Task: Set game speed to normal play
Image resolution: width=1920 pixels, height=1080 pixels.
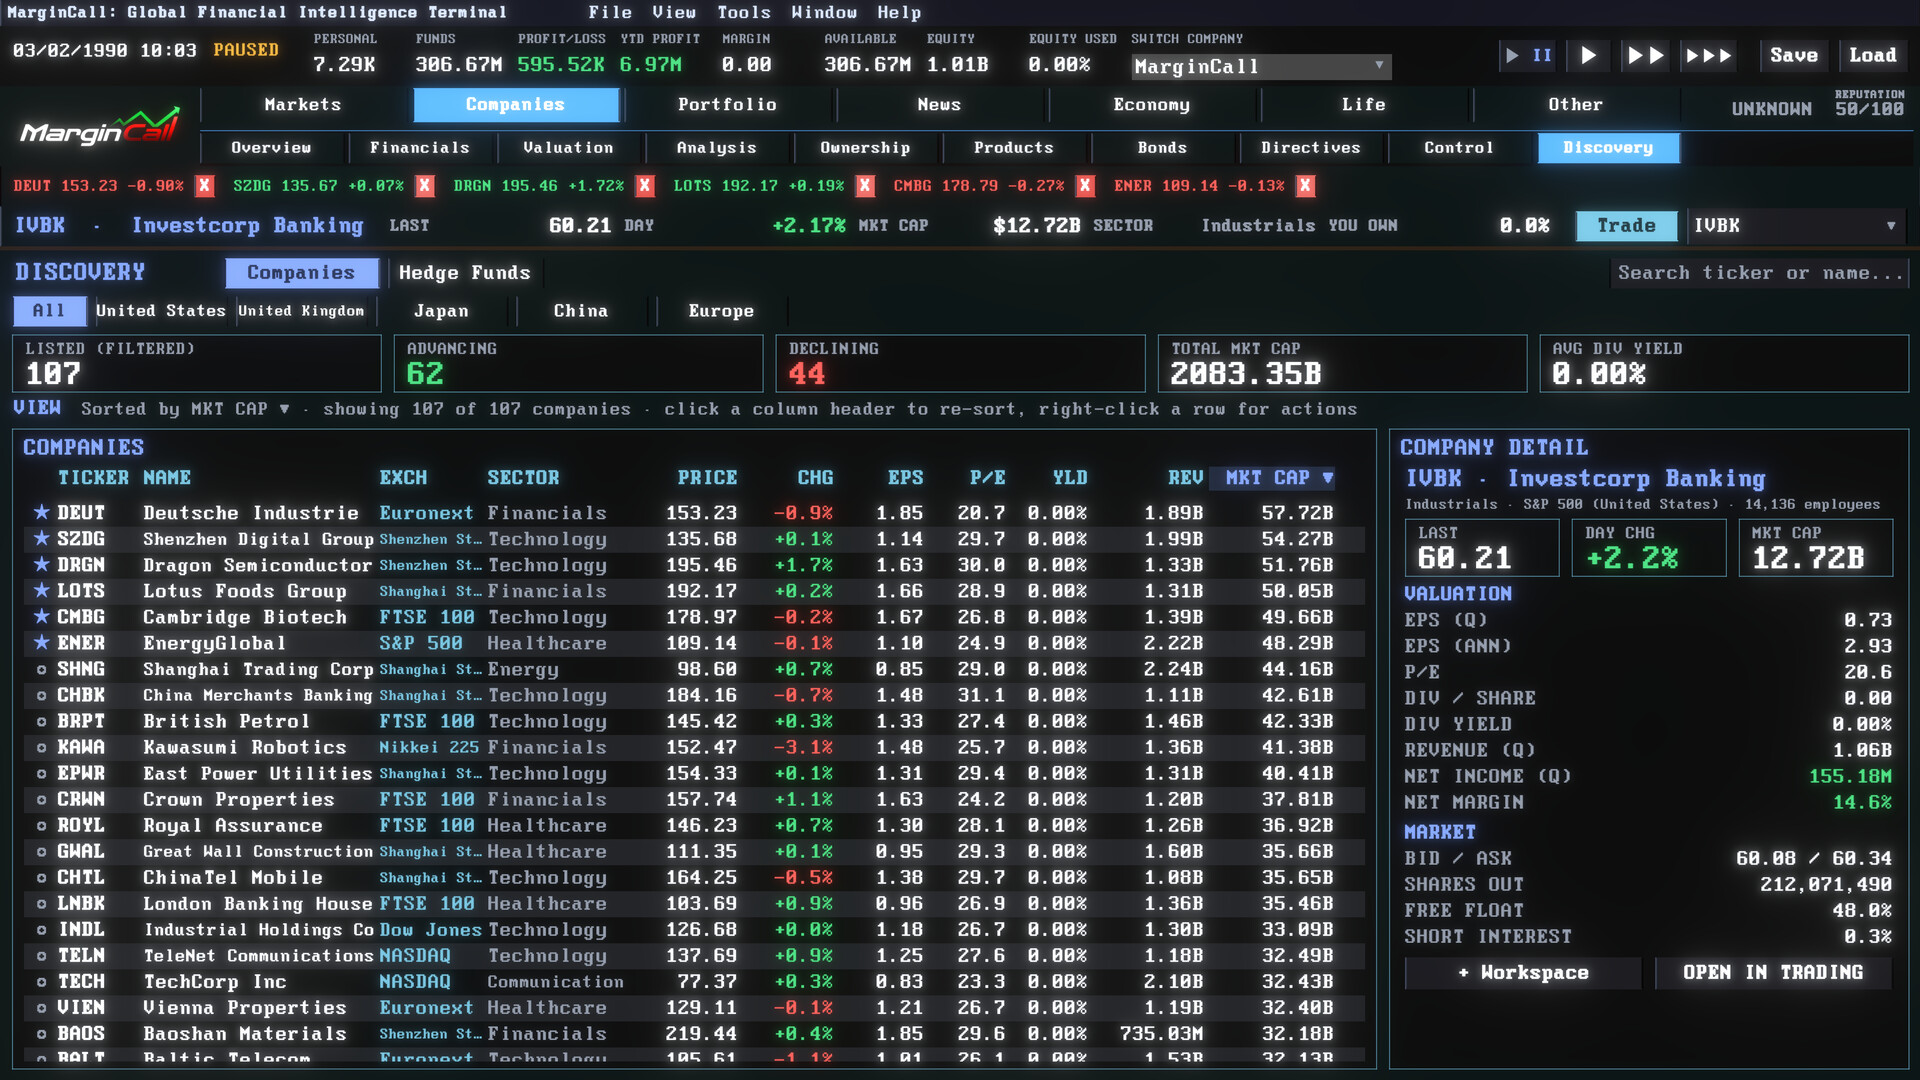Action: pyautogui.click(x=1588, y=56)
